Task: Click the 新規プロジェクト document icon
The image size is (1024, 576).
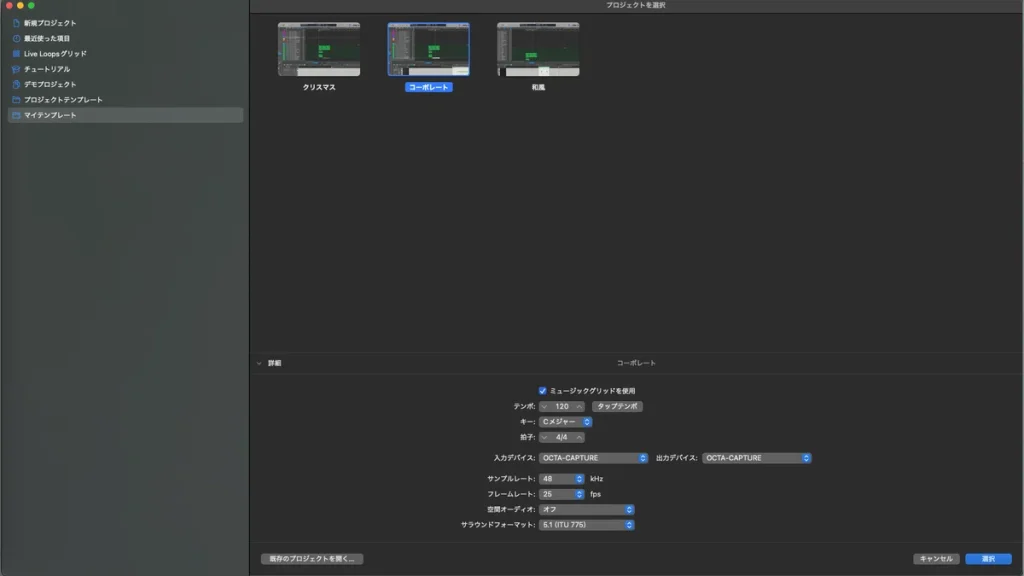Action: pos(16,23)
